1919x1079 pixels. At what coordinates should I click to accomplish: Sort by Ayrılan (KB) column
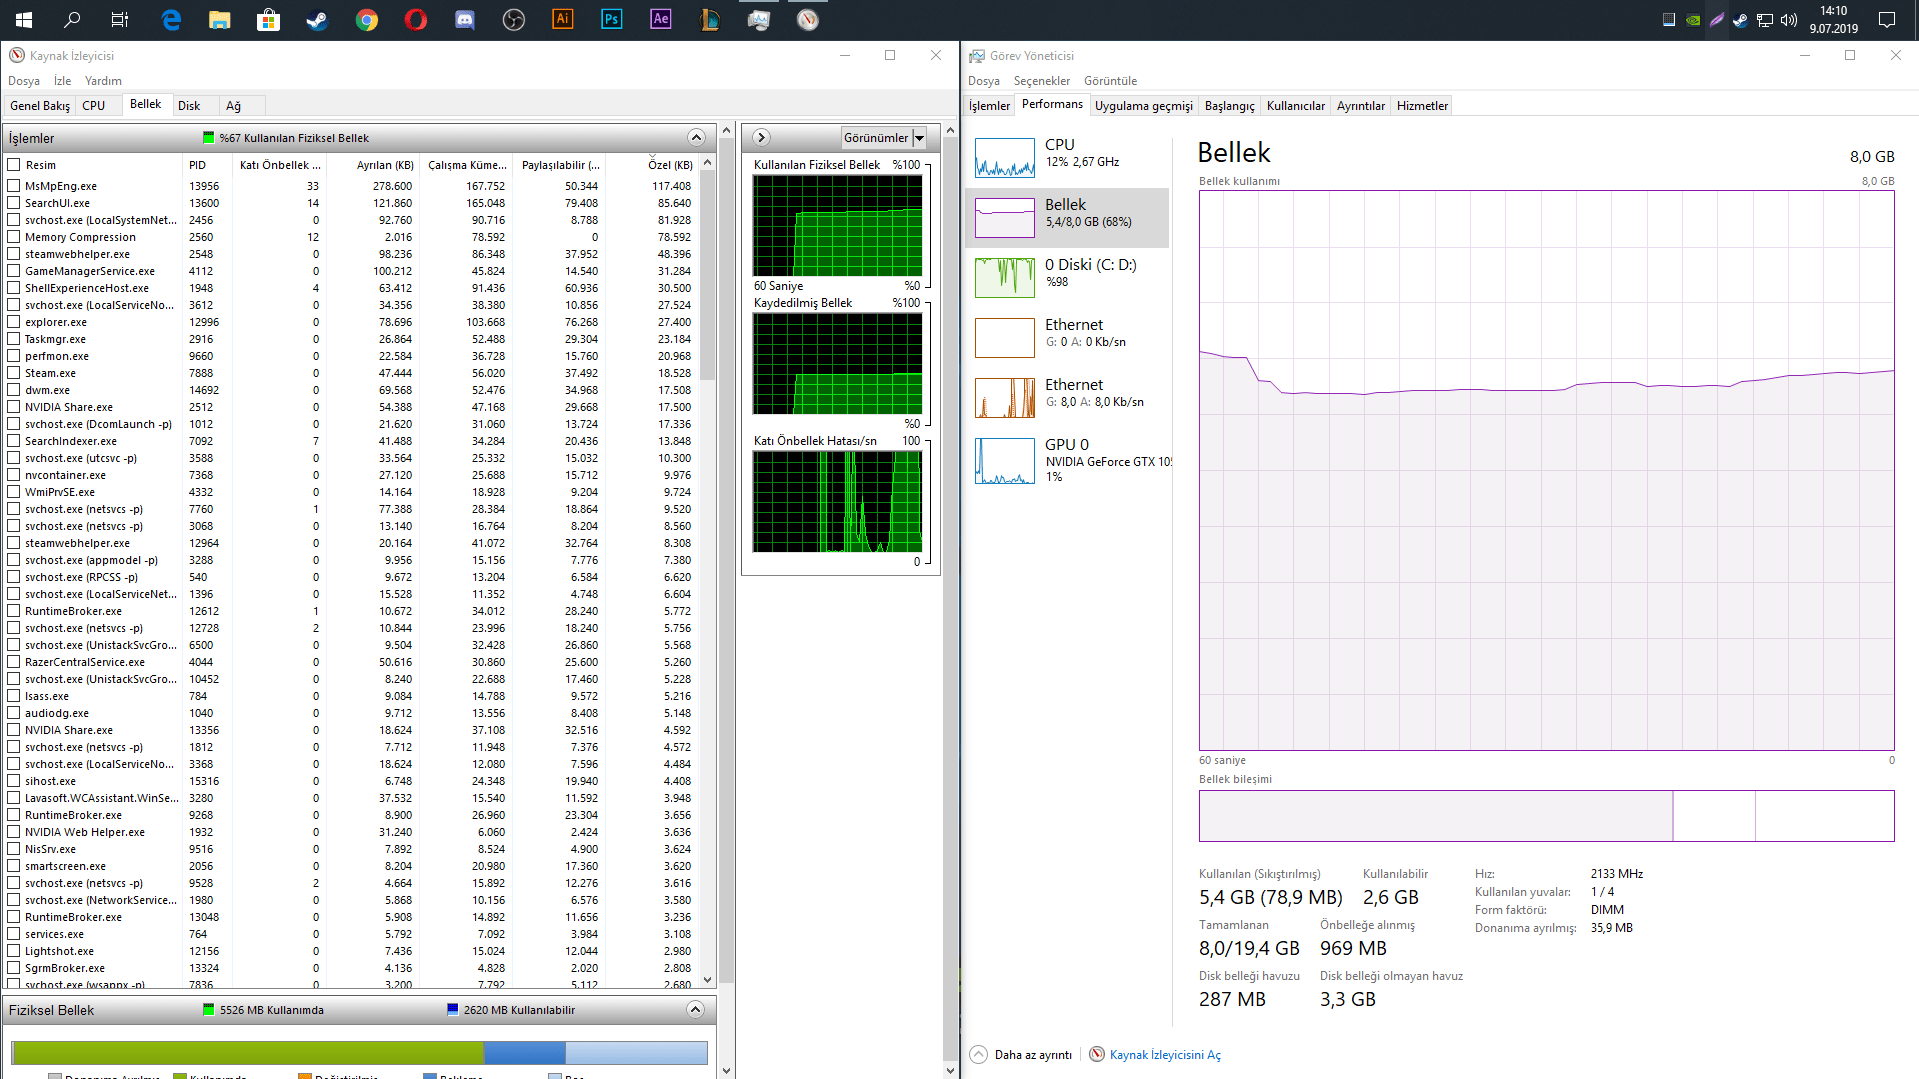[373, 165]
